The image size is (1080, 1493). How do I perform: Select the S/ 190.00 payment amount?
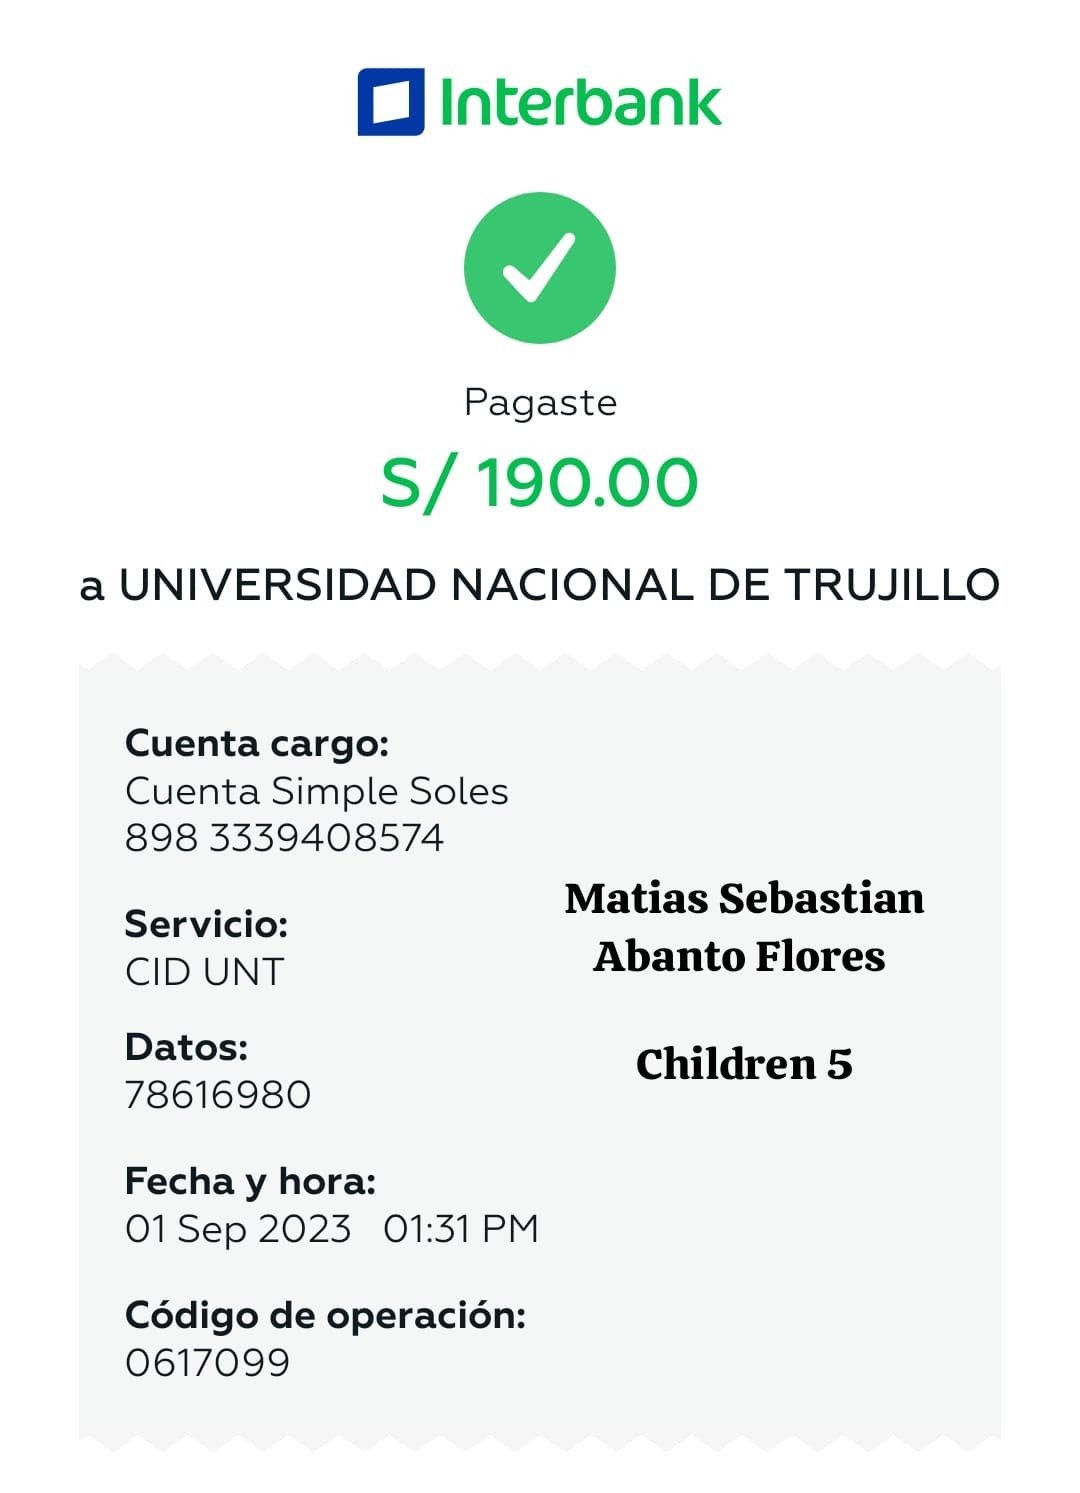point(539,483)
